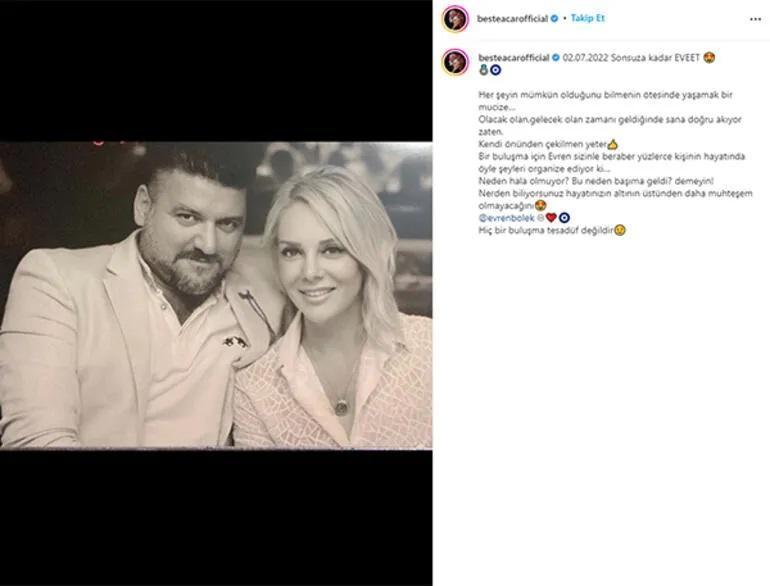
Task: Open the three-dot more options menu
Action: click(x=755, y=19)
